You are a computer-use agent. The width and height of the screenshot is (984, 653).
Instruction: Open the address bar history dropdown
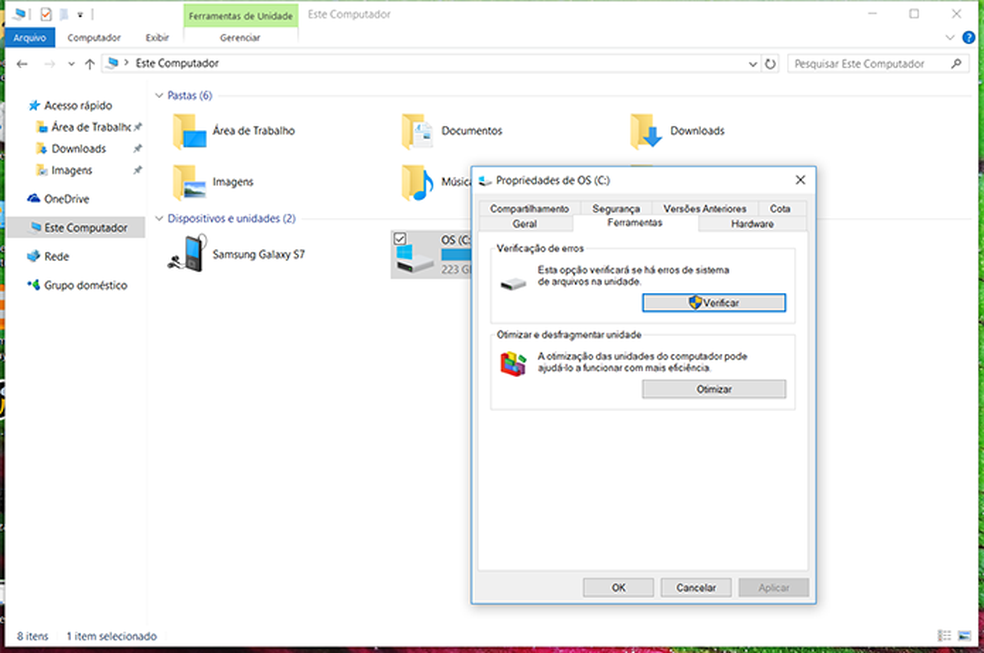752,64
